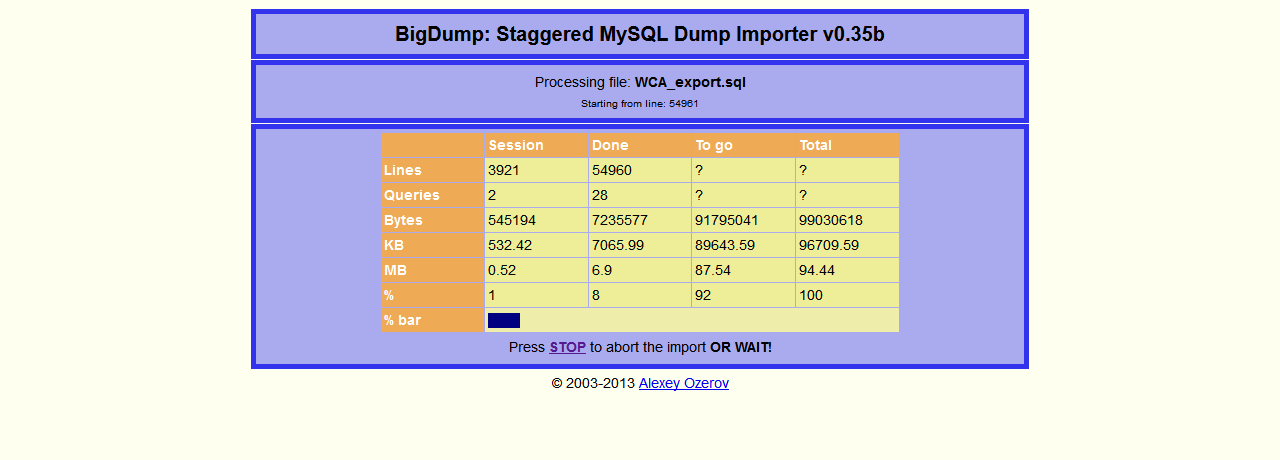The image size is (1280, 460).
Task: Click the © 2003-2013 copyright text
Action: tap(593, 383)
